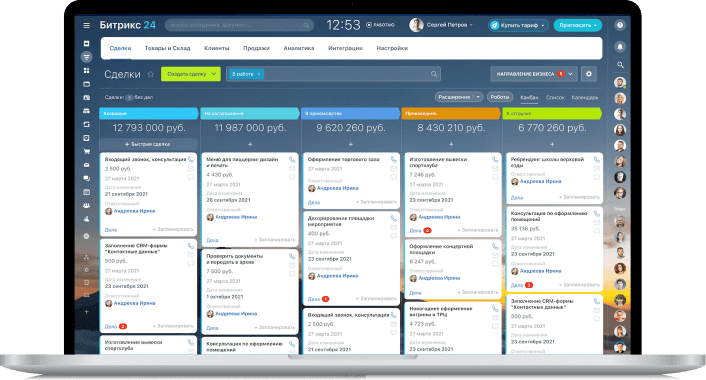Expand the Создать сделку dropdown arrow
Image resolution: width=706 pixels, height=380 pixels.
click(214, 74)
